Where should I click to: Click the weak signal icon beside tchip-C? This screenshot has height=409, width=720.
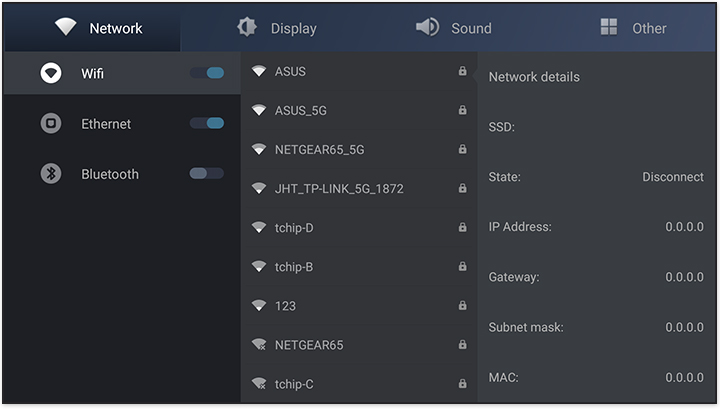click(259, 384)
